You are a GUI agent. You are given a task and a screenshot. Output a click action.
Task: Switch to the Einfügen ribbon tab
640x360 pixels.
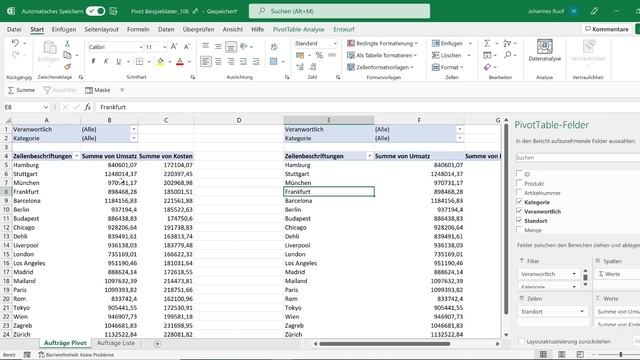coord(64,29)
